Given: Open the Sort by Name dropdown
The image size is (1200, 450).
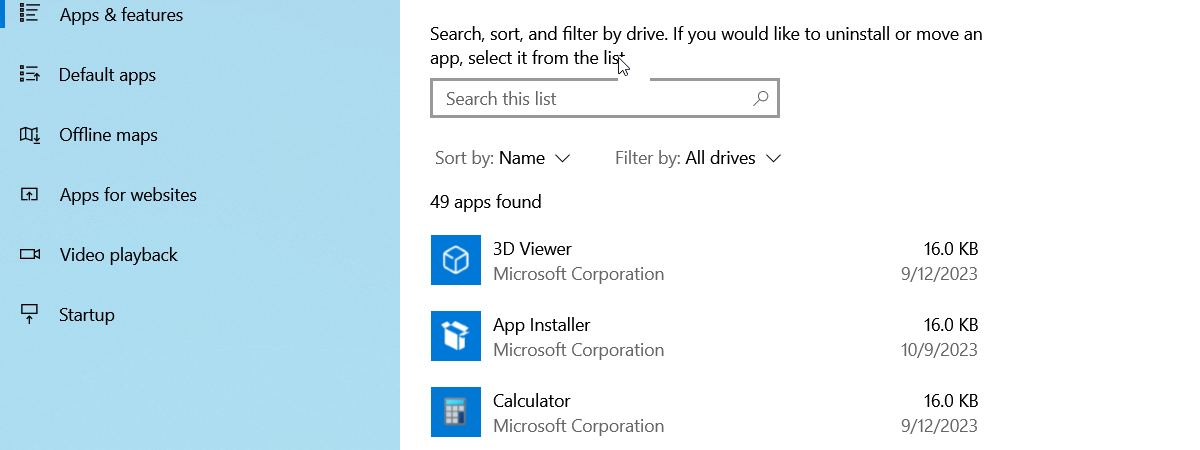Looking at the screenshot, I should (503, 158).
